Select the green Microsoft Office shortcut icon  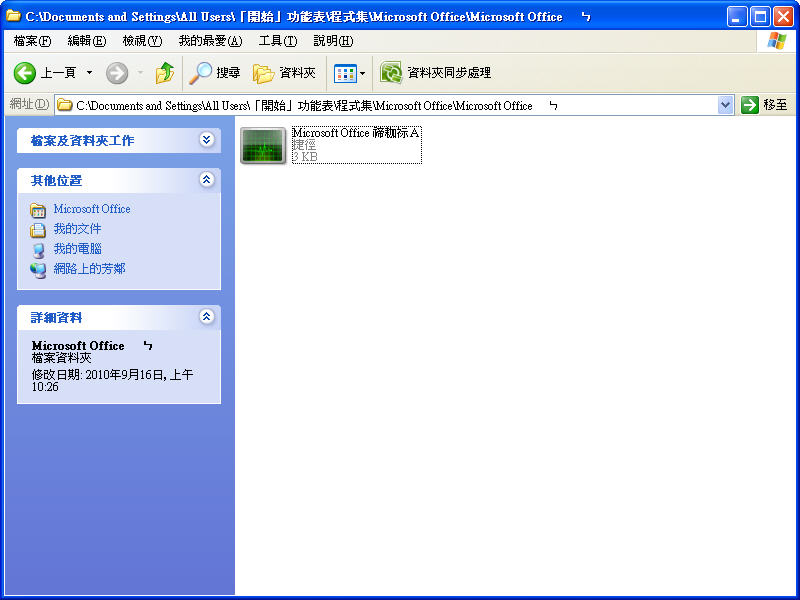click(x=263, y=145)
